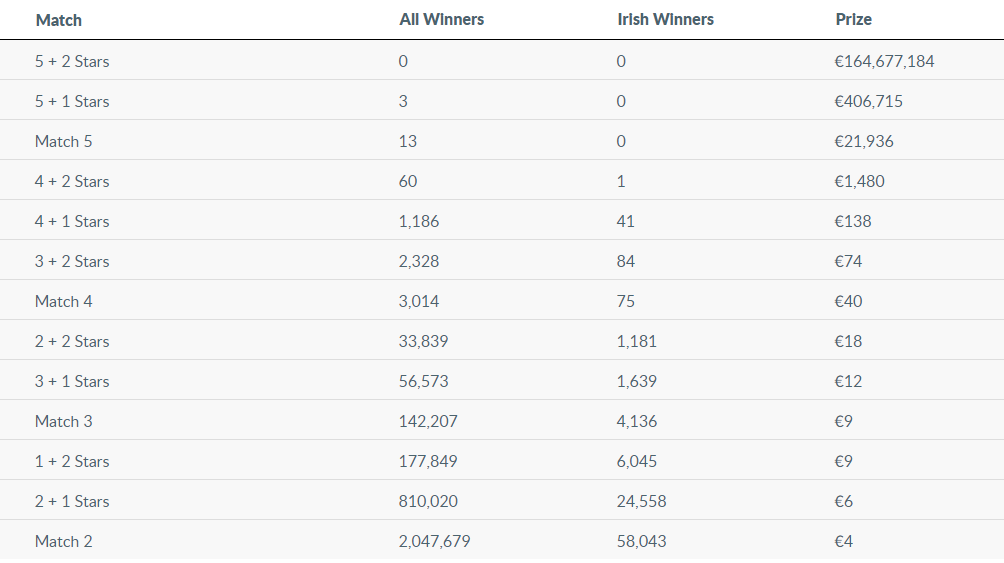Click the Match 4 row label
The height and width of the screenshot is (563, 1004).
point(63,302)
